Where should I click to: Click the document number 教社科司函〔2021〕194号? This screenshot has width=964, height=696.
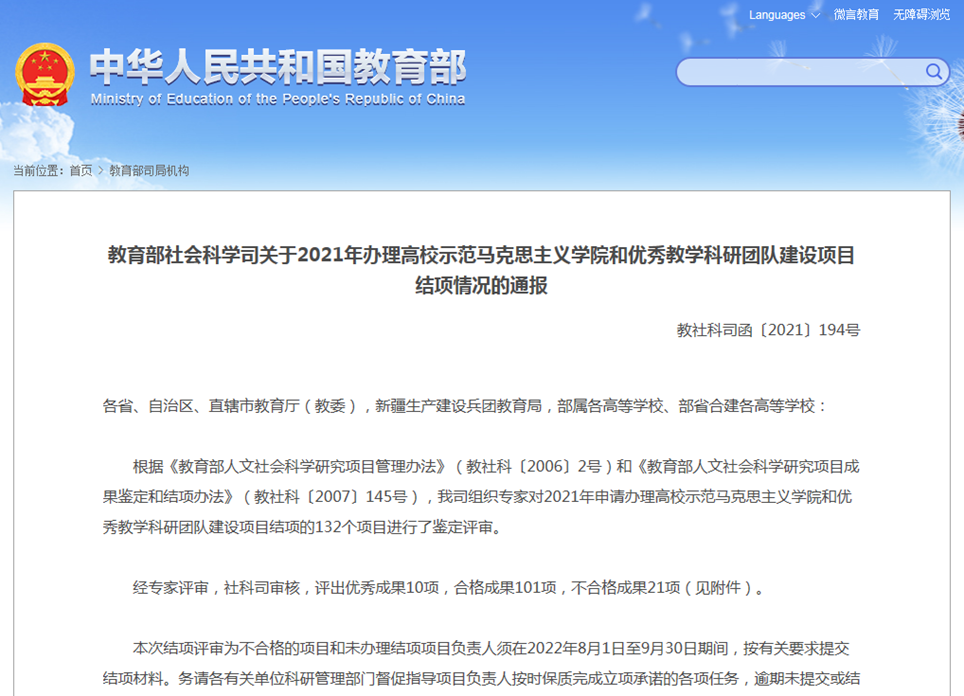768,330
